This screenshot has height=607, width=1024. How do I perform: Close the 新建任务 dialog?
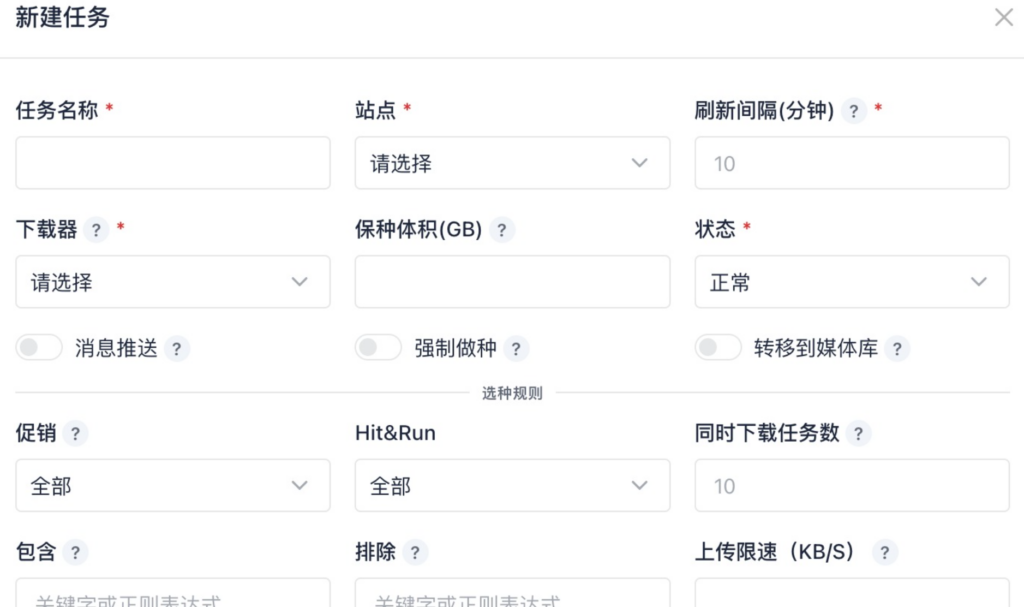coord(1003,18)
